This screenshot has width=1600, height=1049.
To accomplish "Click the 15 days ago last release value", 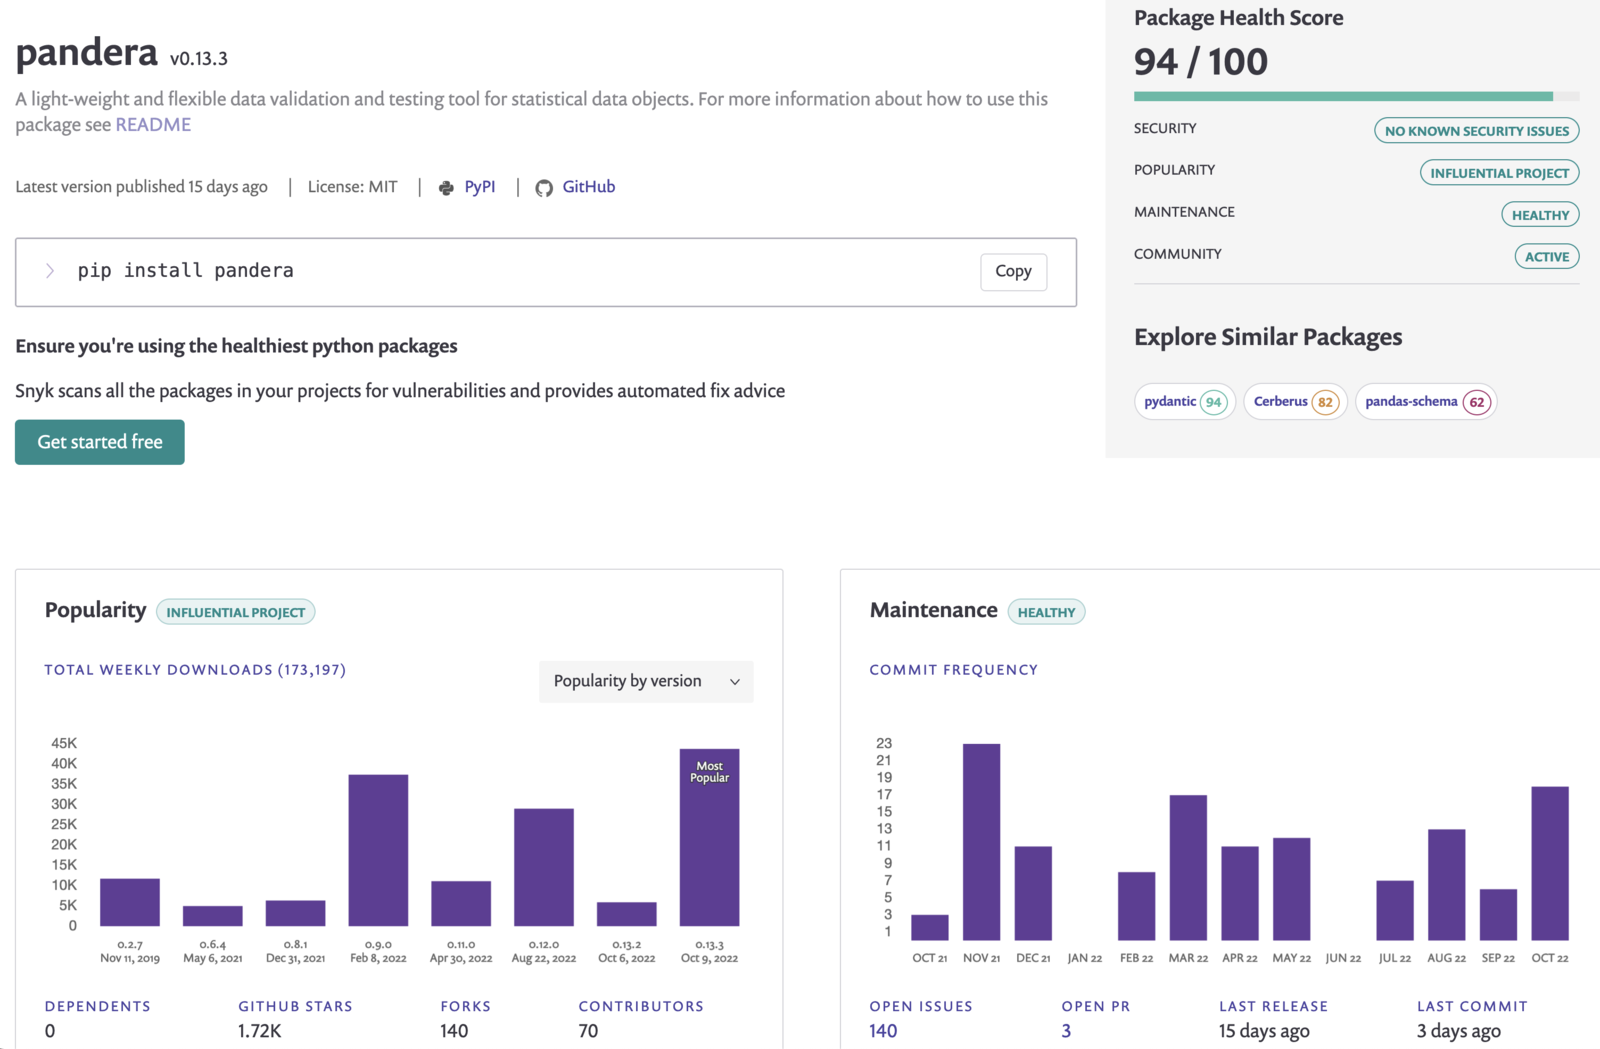I will coord(1264,1031).
